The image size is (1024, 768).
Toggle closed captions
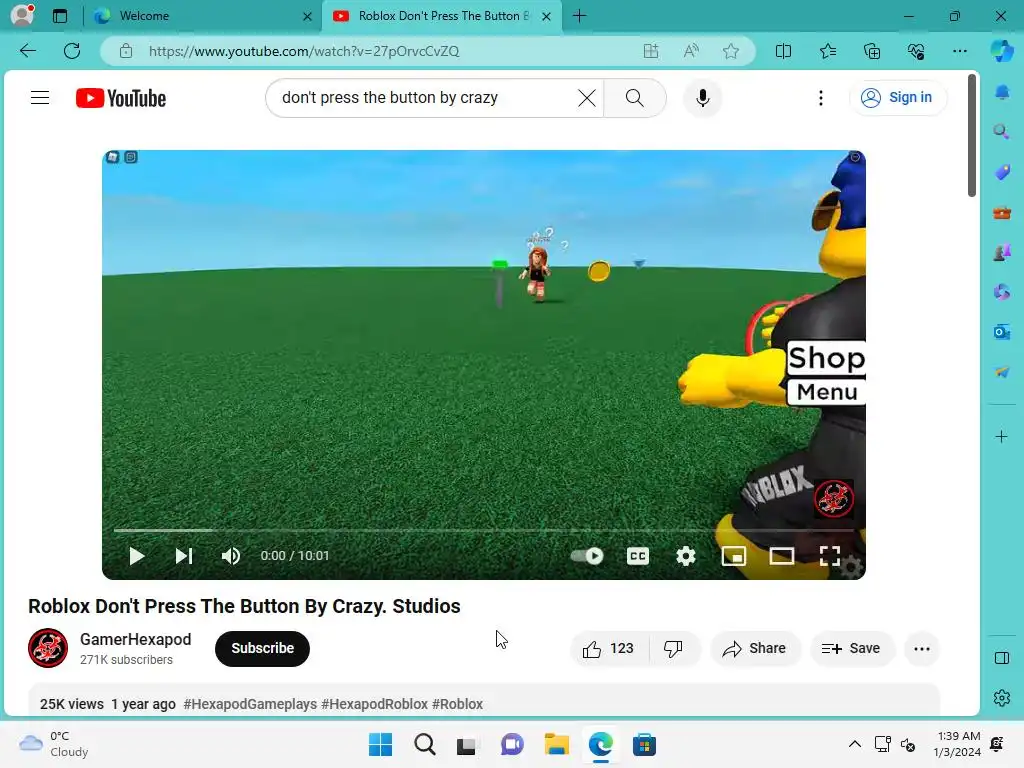637,556
